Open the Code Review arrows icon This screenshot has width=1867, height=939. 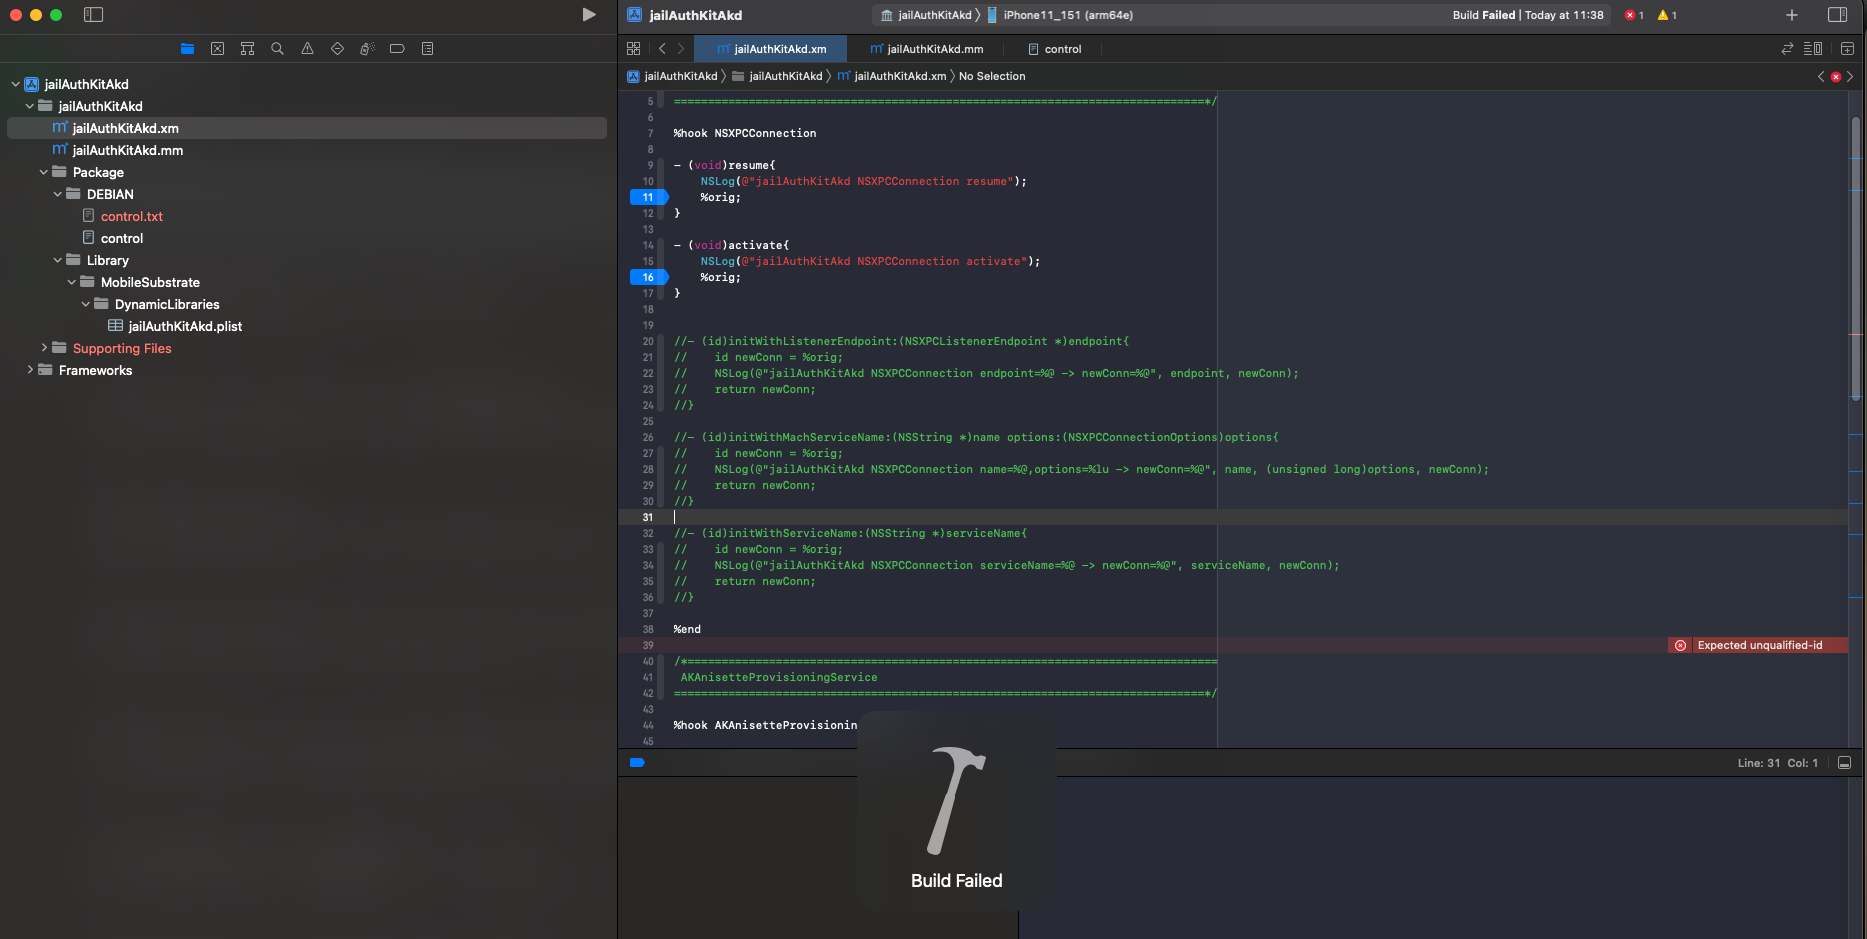click(1787, 48)
